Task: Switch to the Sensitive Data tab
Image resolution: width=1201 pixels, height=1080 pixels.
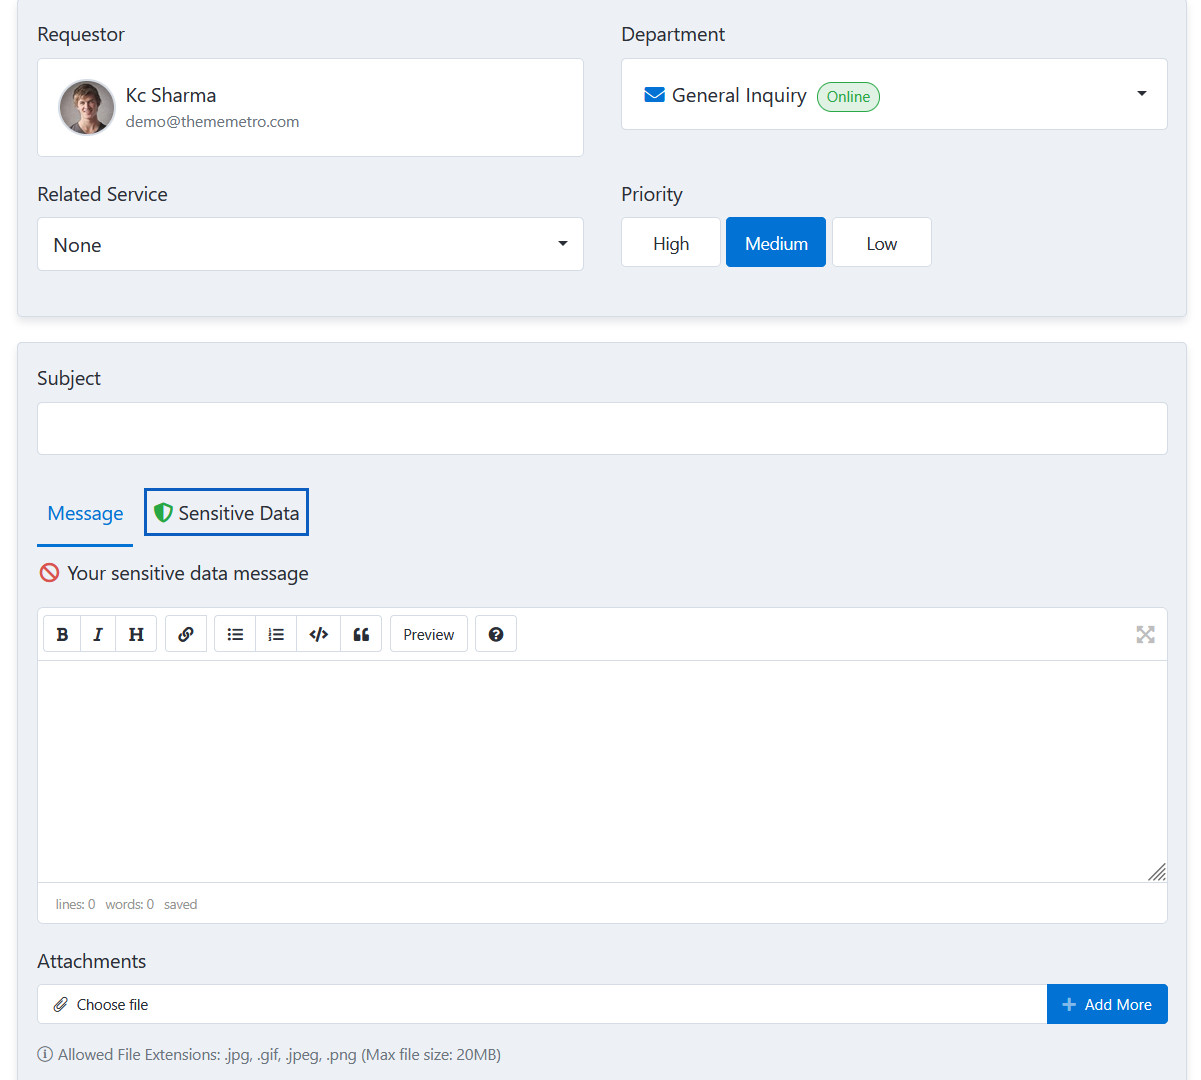Action: coord(227,513)
